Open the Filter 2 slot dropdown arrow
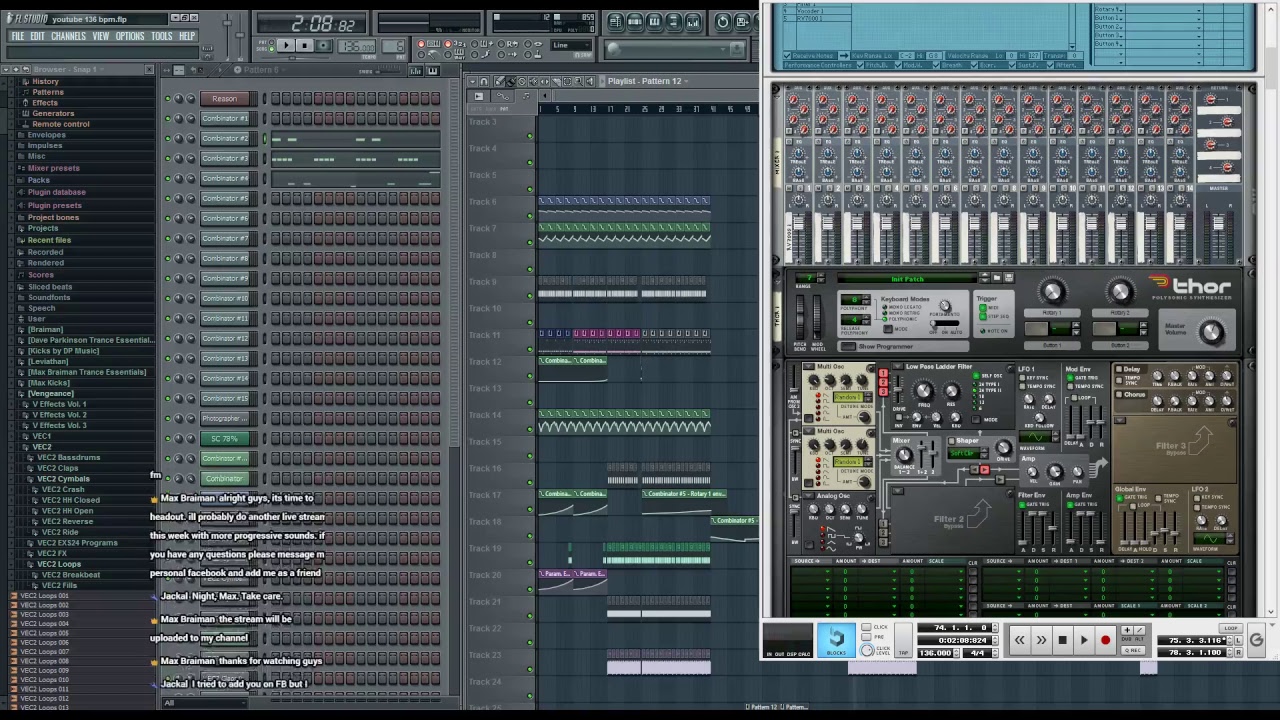This screenshot has height=720, width=1280. click(899, 491)
